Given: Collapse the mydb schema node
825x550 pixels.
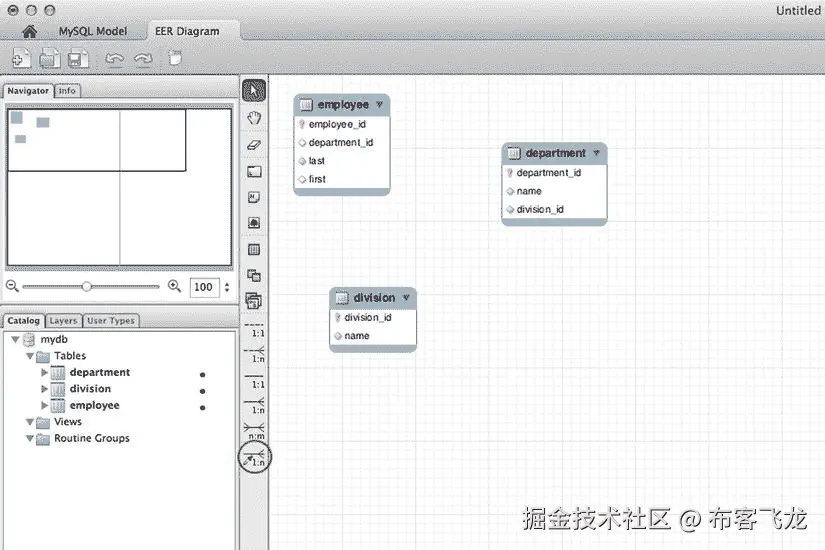Looking at the screenshot, I should point(15,339).
